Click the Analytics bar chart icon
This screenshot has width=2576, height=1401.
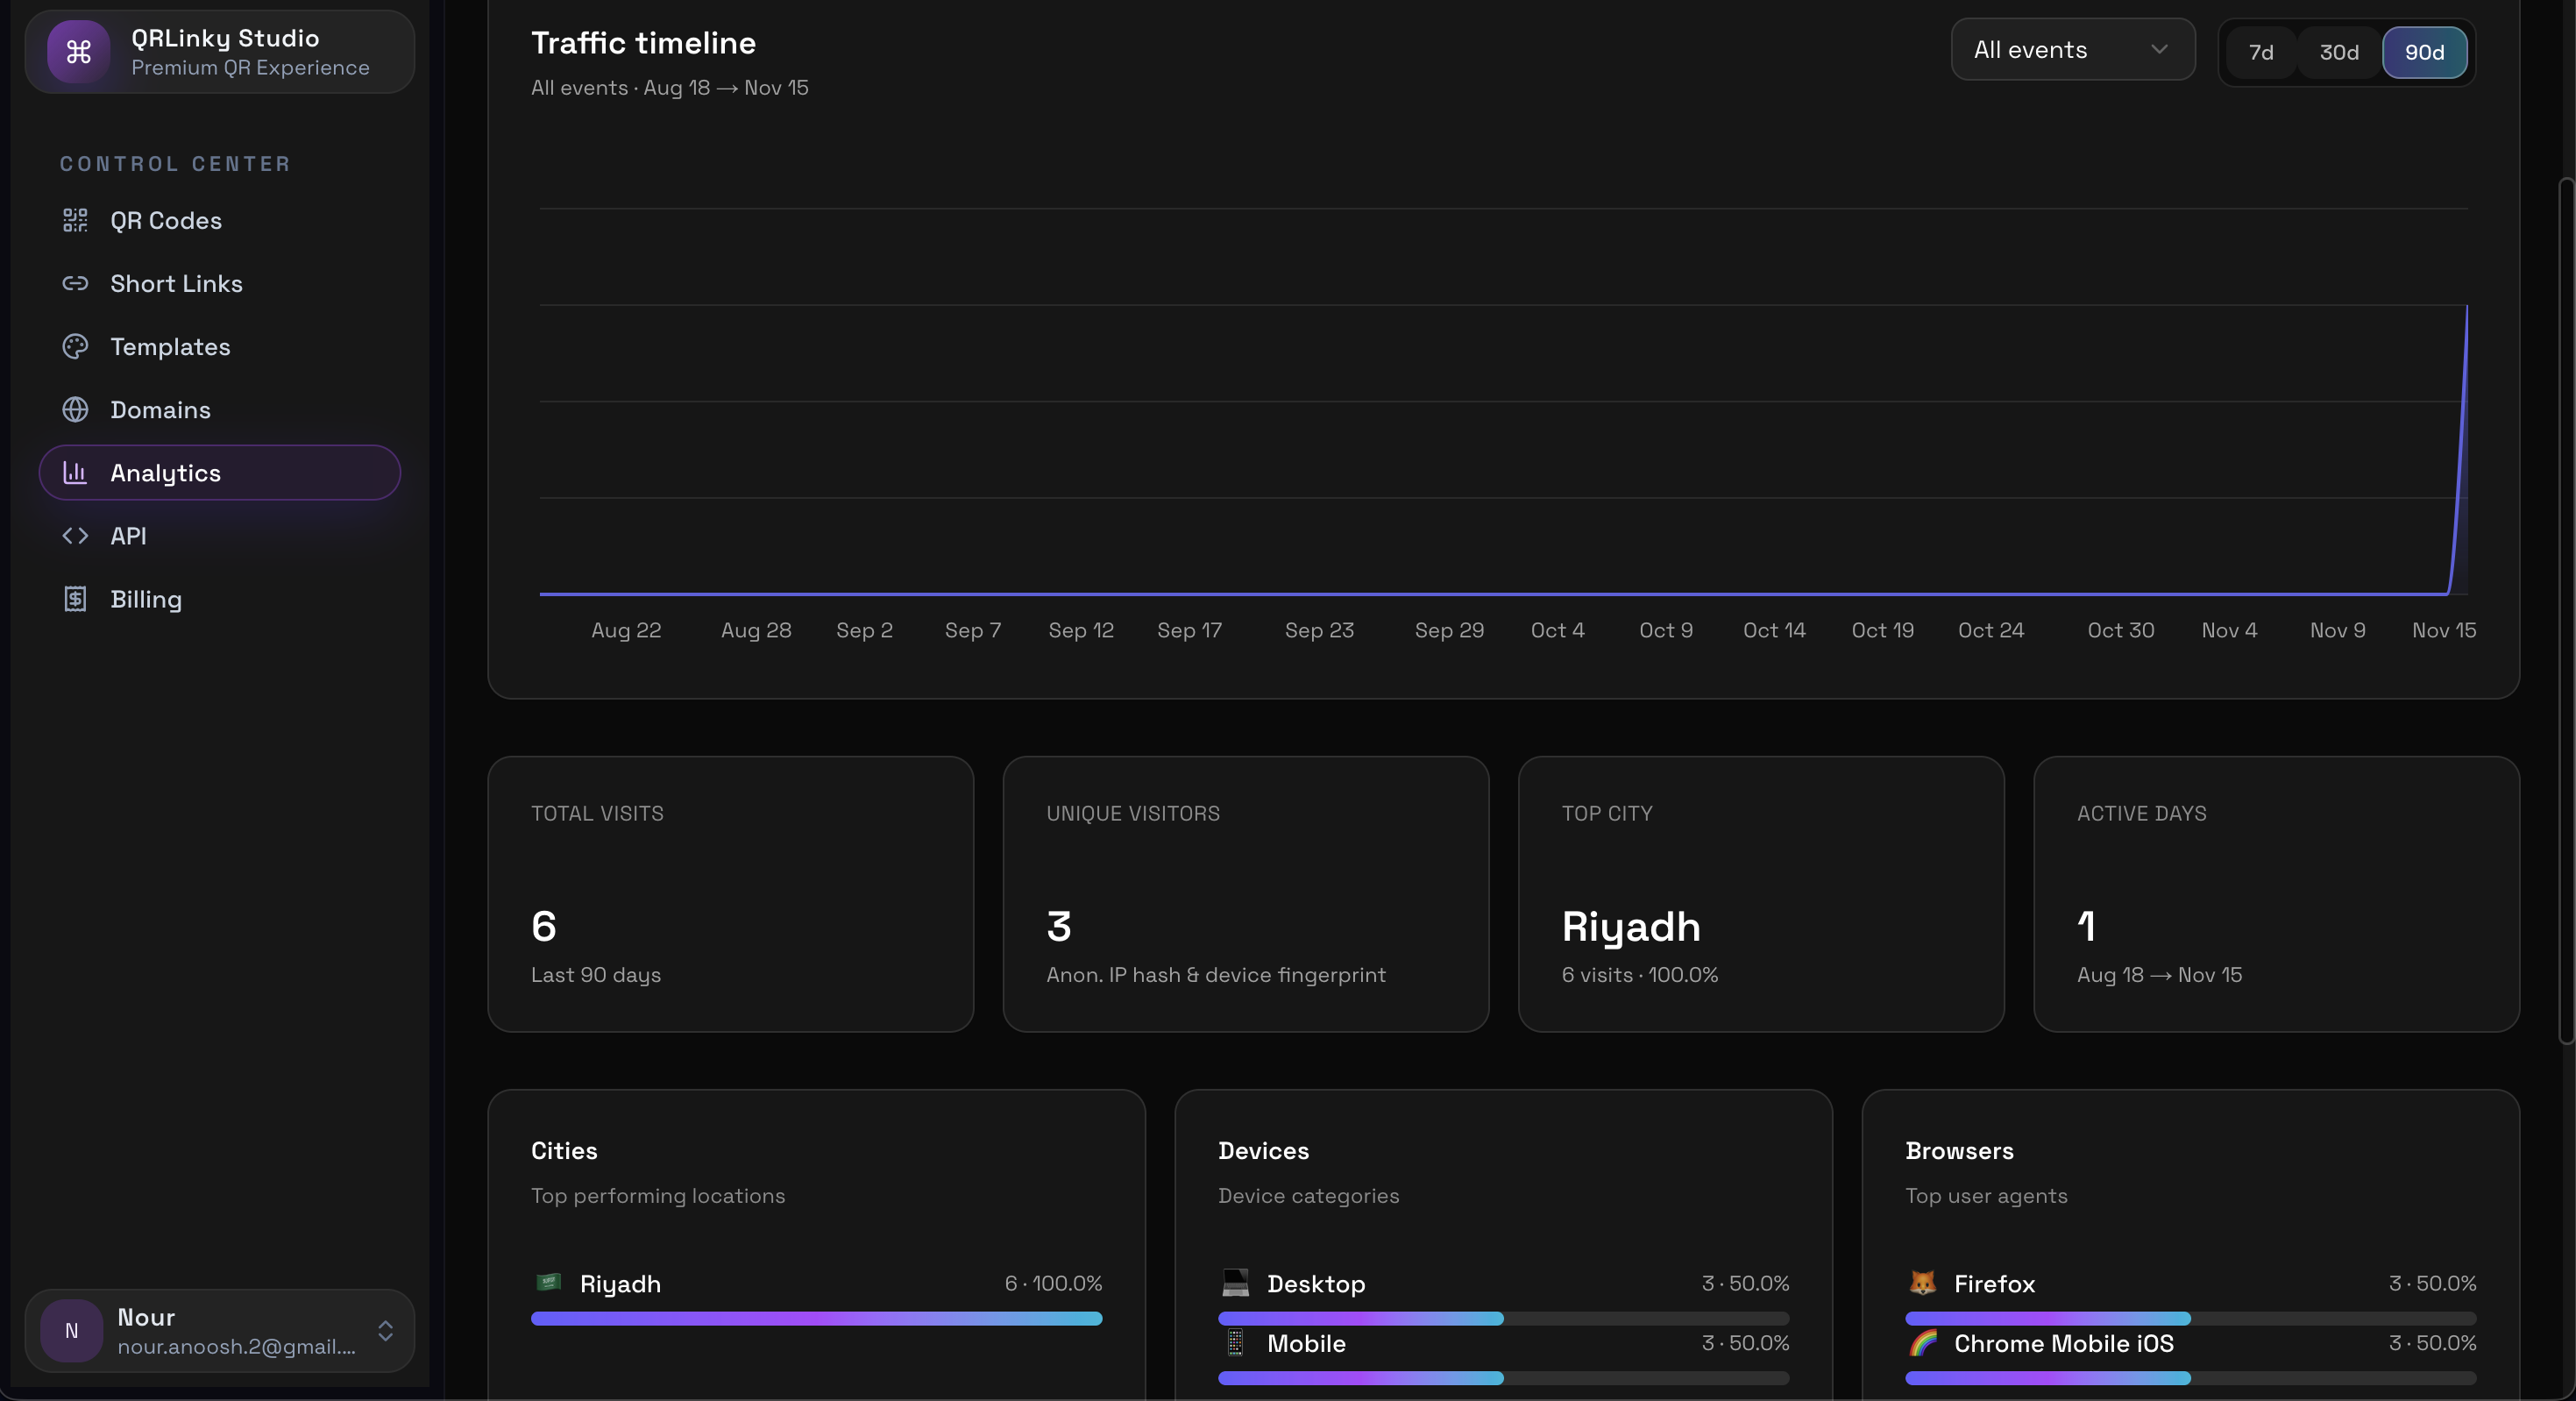(76, 472)
